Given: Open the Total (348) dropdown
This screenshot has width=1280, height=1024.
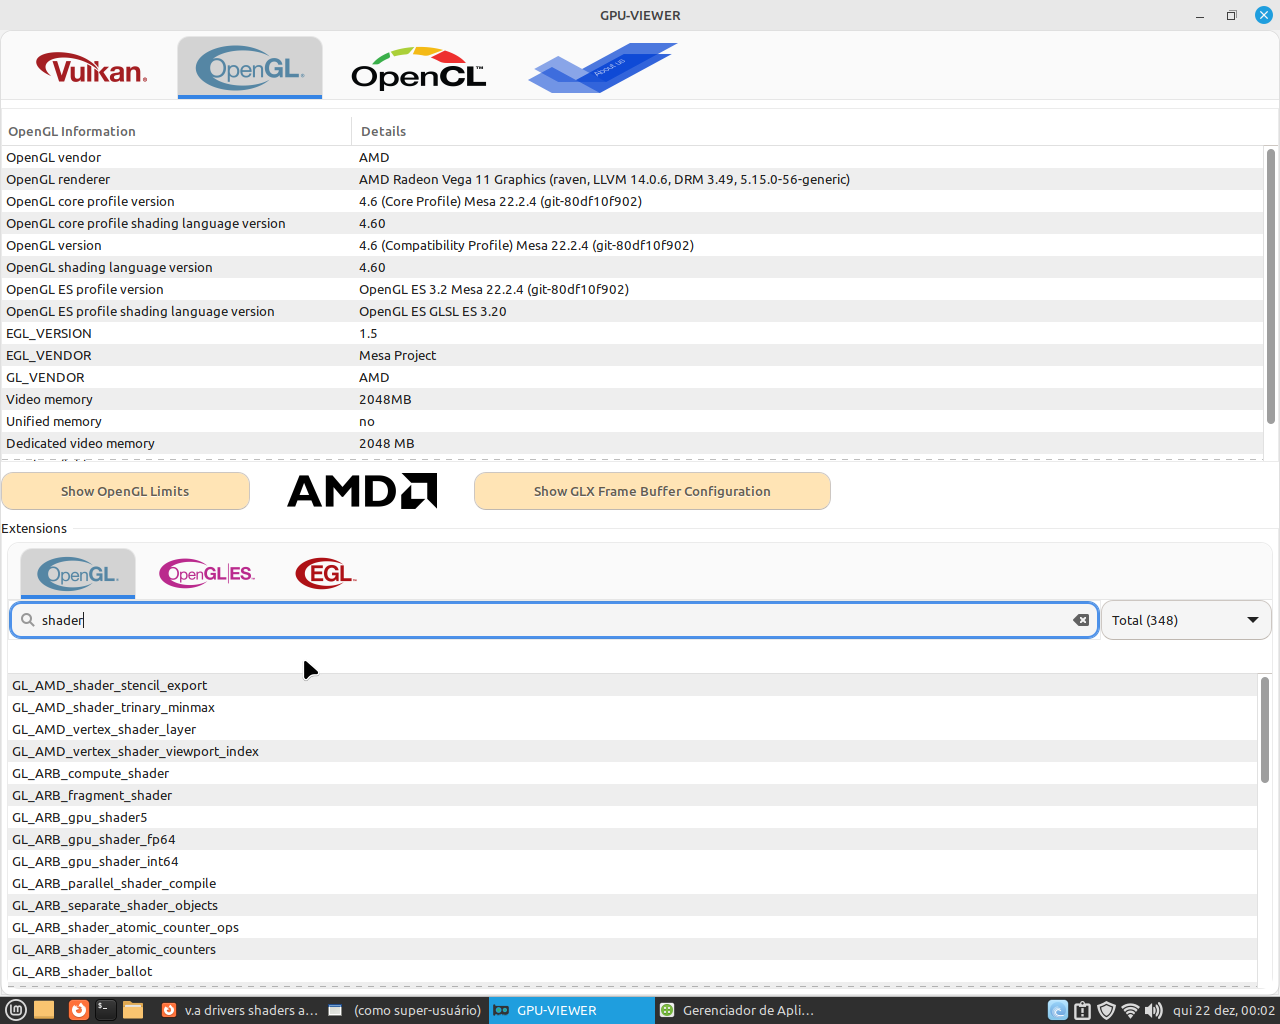Looking at the screenshot, I should 1186,620.
